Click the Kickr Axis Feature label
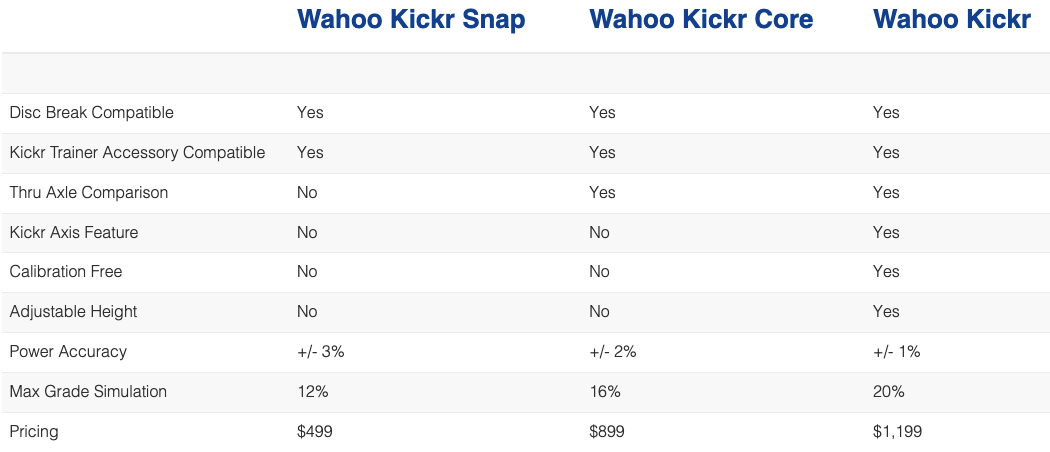The height and width of the screenshot is (452, 1050). 74,232
